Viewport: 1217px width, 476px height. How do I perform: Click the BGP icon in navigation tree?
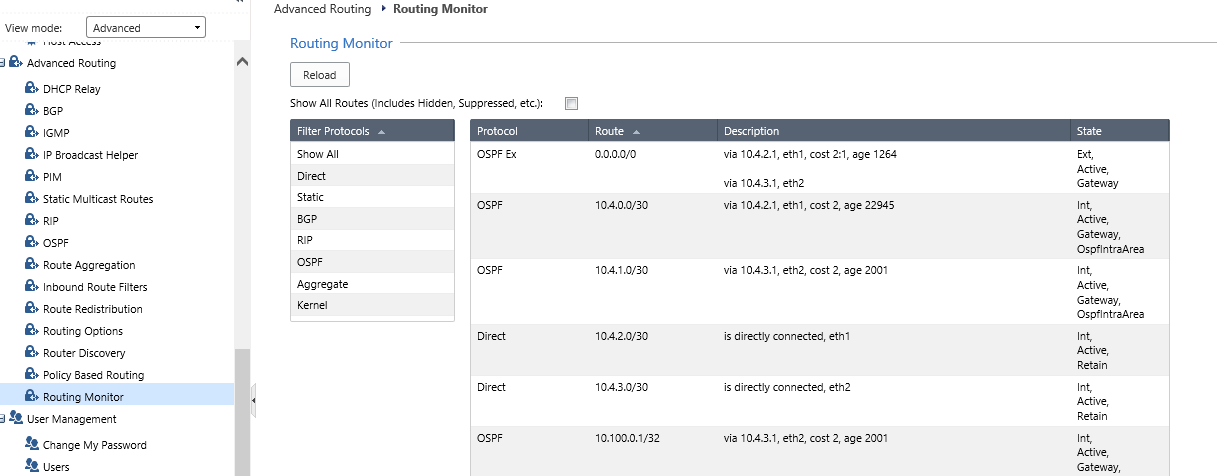(31, 111)
